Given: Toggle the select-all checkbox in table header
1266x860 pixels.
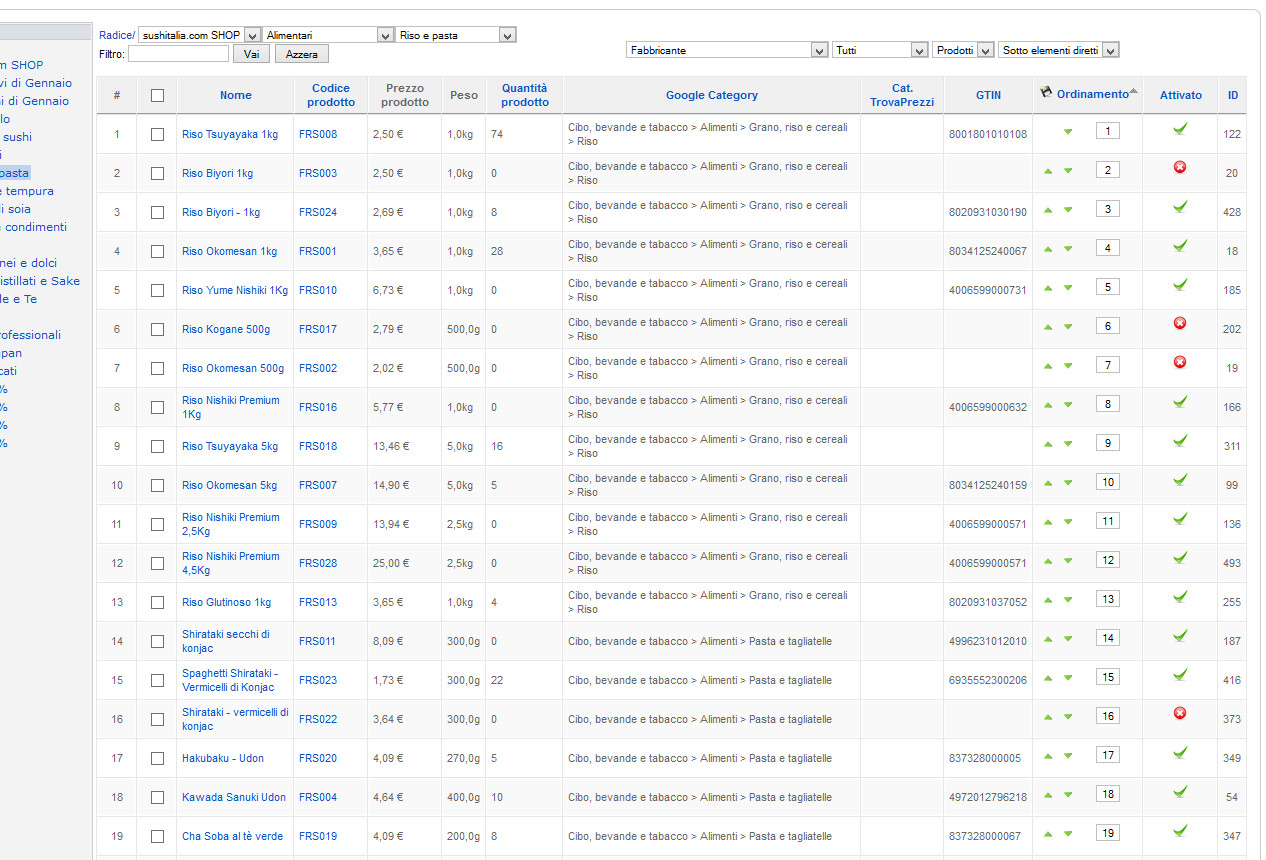Looking at the screenshot, I should tap(157, 96).
